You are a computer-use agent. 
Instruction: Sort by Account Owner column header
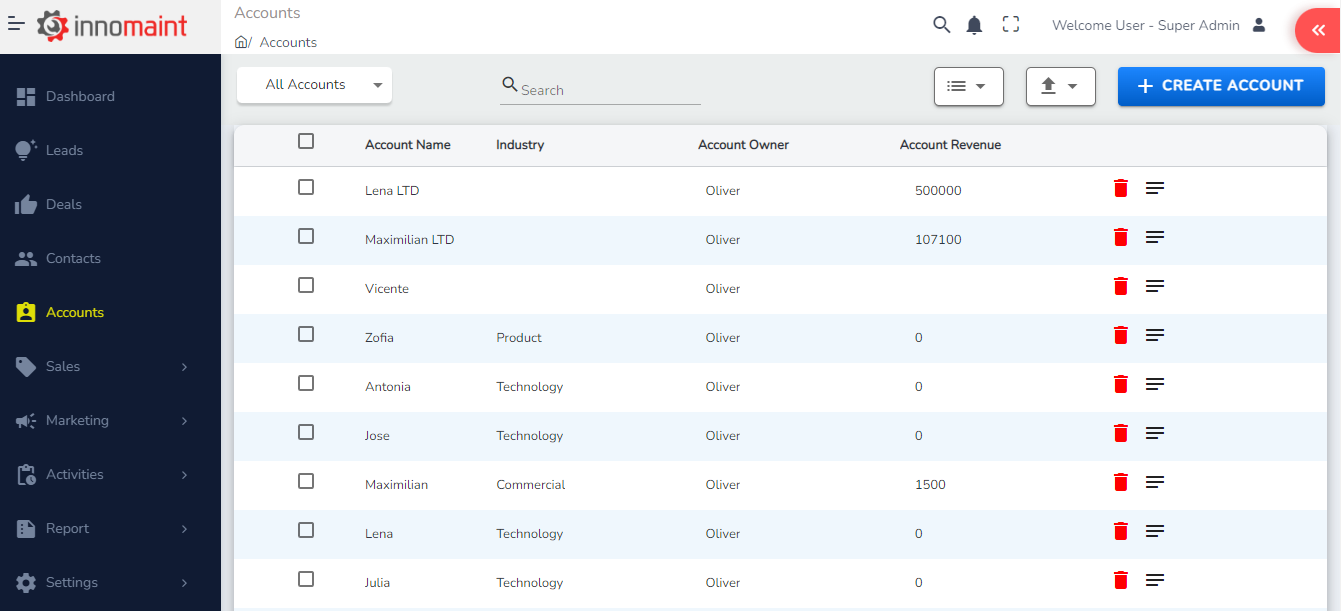click(x=743, y=145)
